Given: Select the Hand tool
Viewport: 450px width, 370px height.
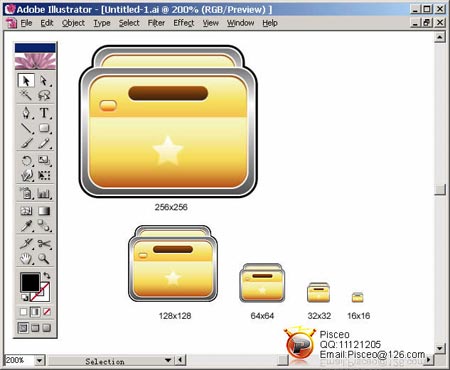Looking at the screenshot, I should click(x=26, y=259).
